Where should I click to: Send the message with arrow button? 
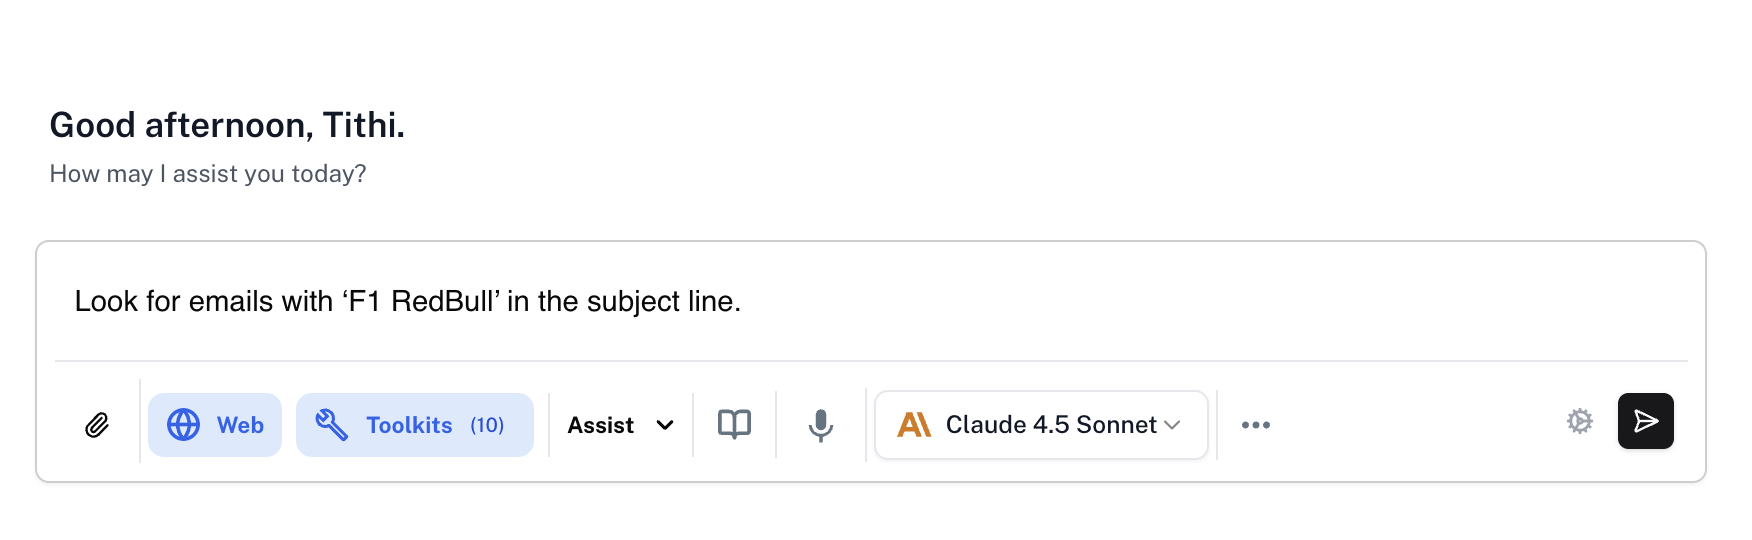pos(1646,421)
